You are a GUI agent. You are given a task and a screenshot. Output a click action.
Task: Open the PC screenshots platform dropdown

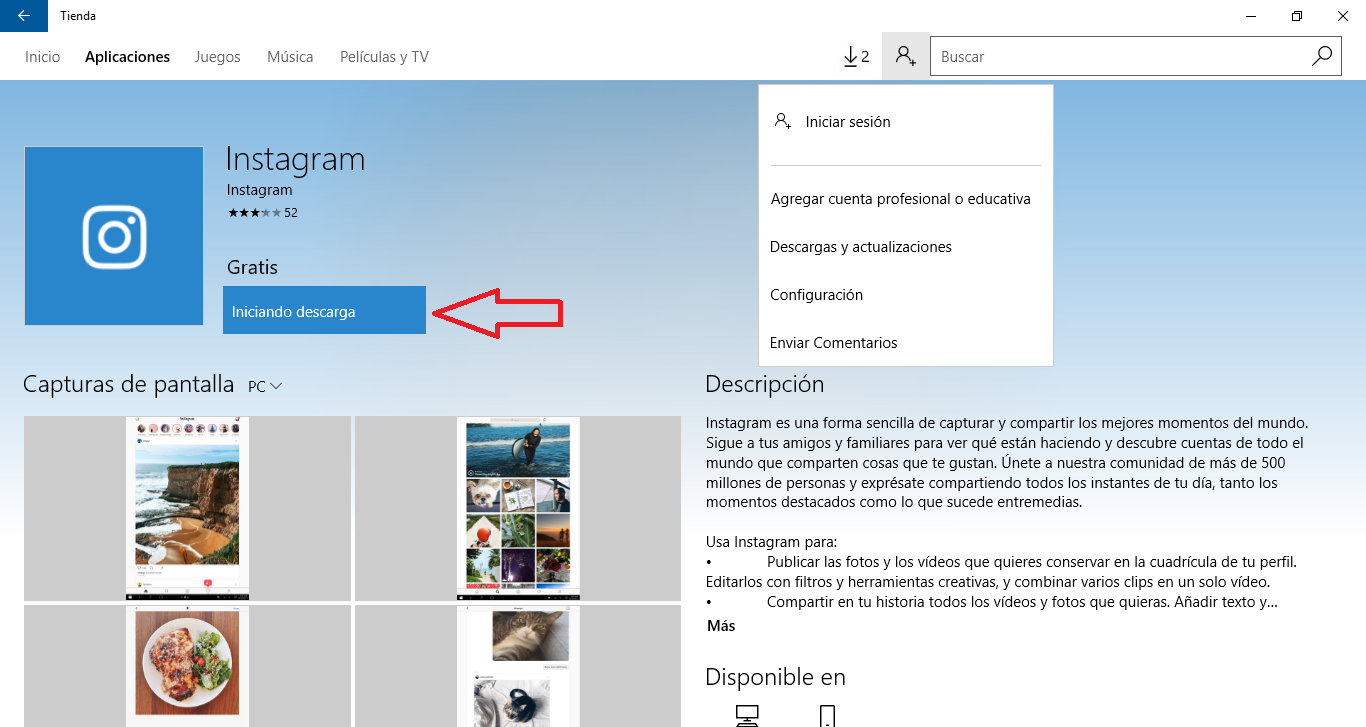pos(265,386)
